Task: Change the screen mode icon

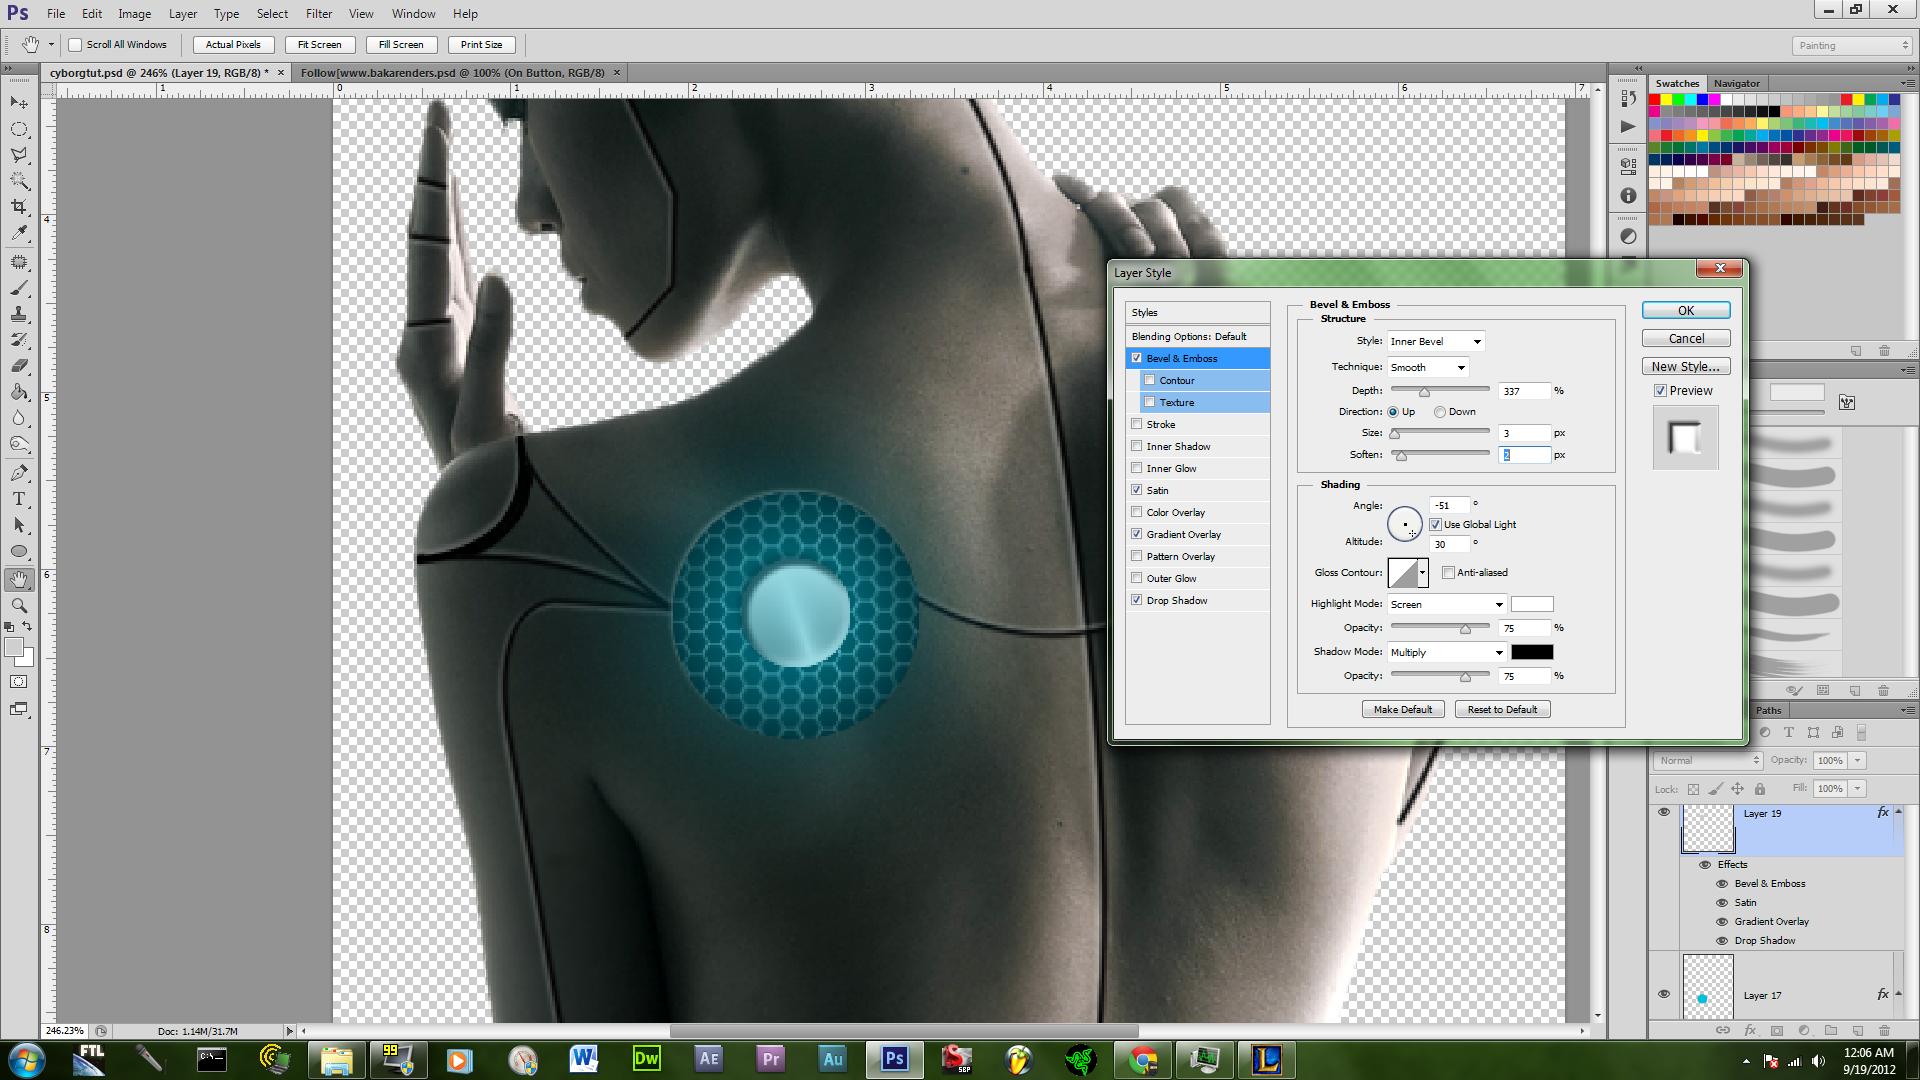Action: 19,709
